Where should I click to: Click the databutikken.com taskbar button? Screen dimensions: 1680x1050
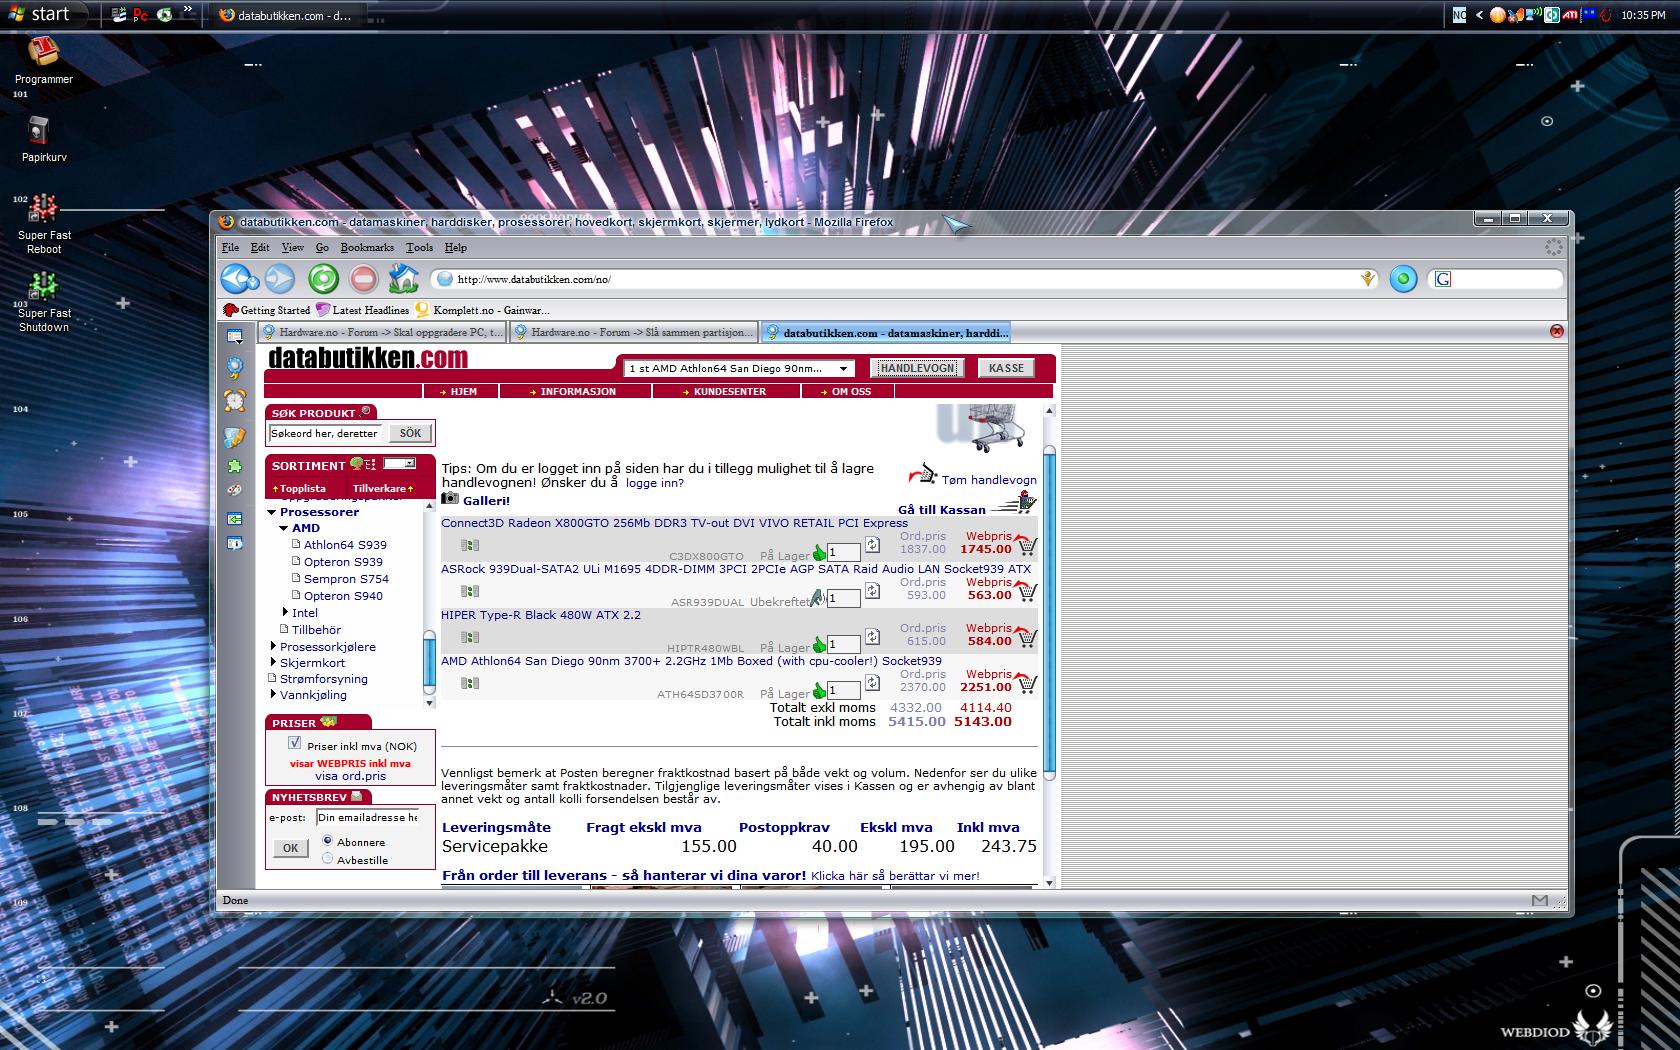pyautogui.click(x=288, y=15)
